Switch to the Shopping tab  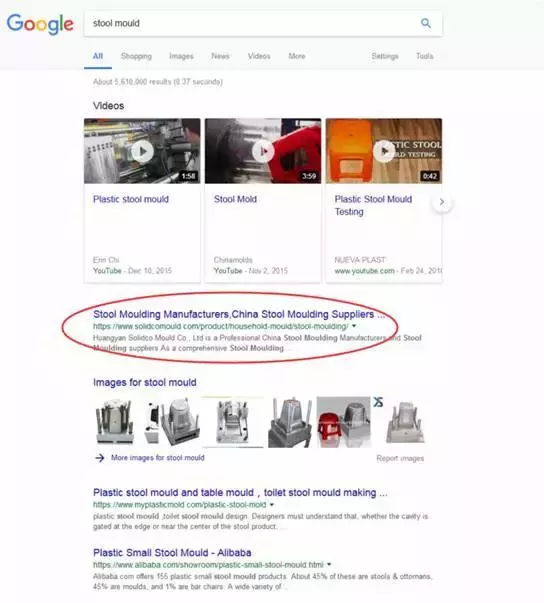click(x=136, y=56)
